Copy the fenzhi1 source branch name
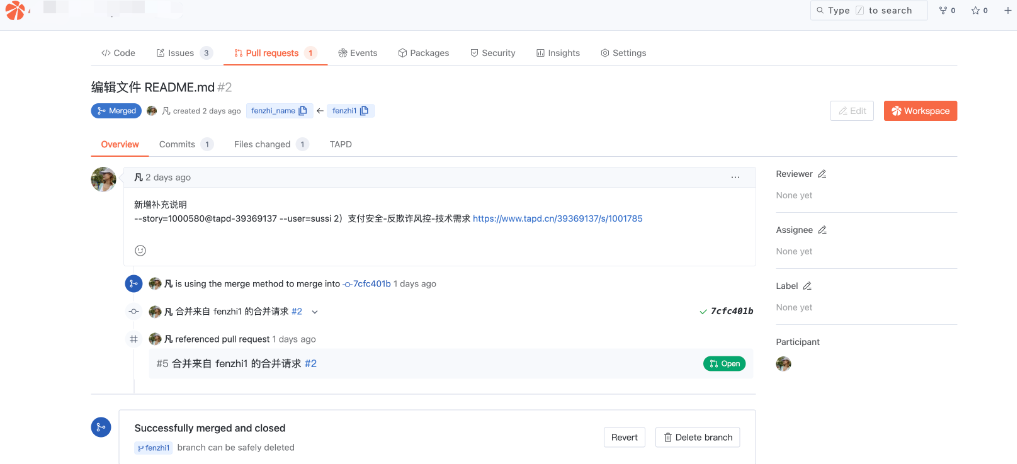The width and height of the screenshot is (1017, 464). coord(364,111)
